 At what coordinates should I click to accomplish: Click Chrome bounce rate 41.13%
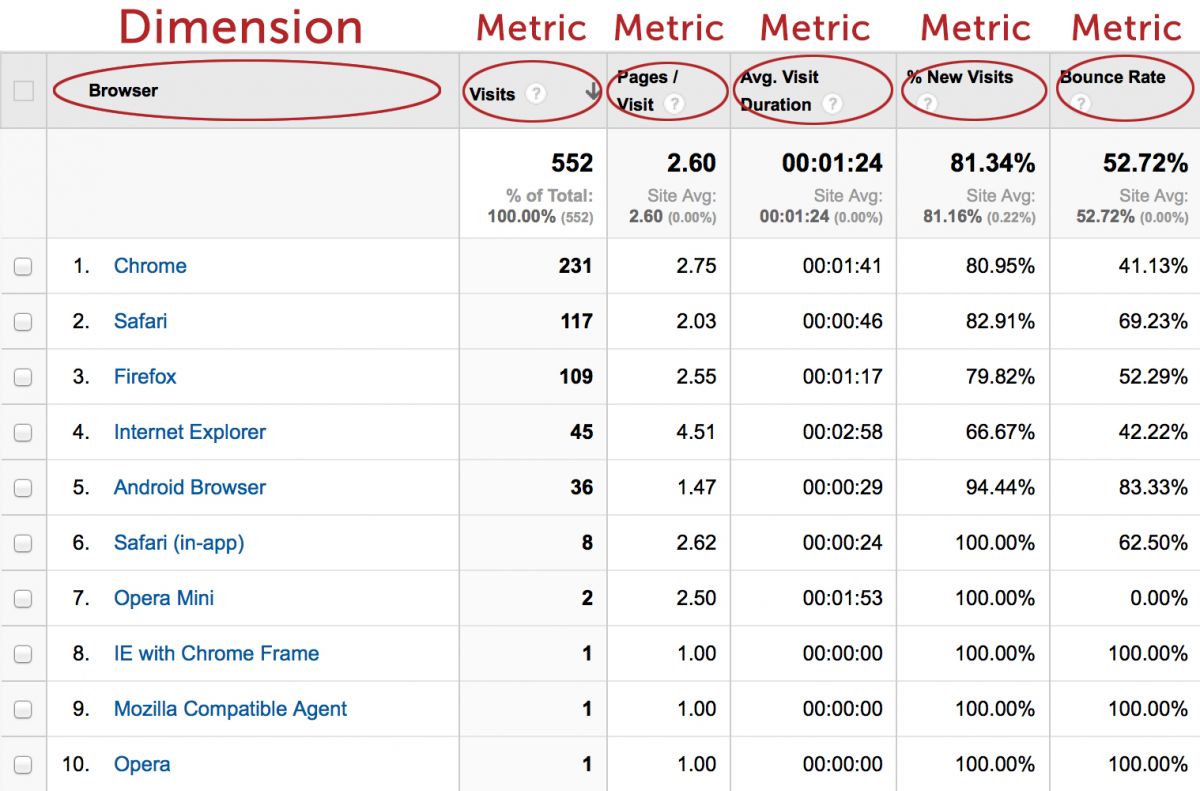pyautogui.click(x=1154, y=266)
